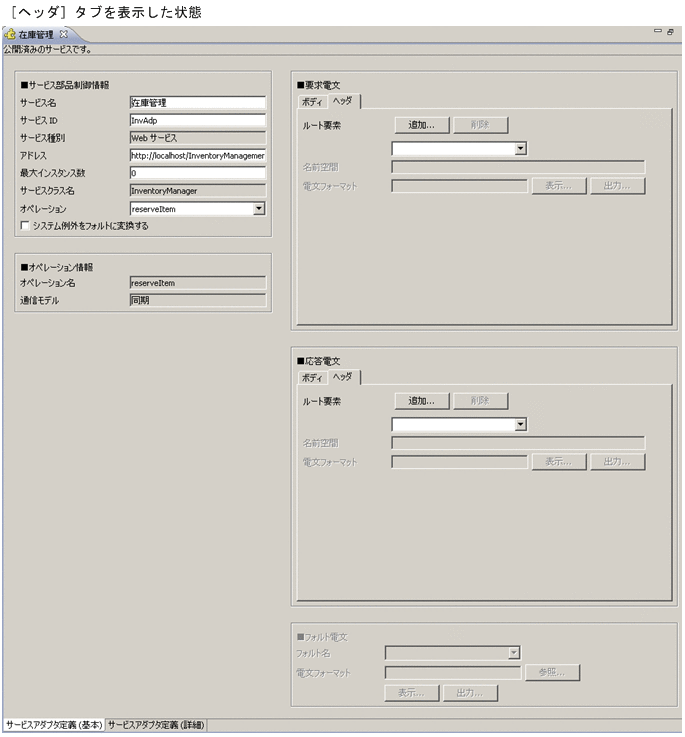Click the 在庫管理 editor tab icon
This screenshot has height=737, width=685.
(x=10, y=34)
